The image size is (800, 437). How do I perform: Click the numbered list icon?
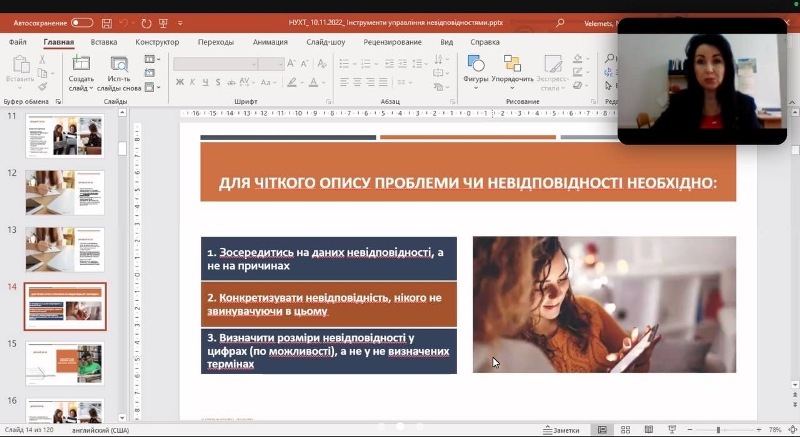366,64
